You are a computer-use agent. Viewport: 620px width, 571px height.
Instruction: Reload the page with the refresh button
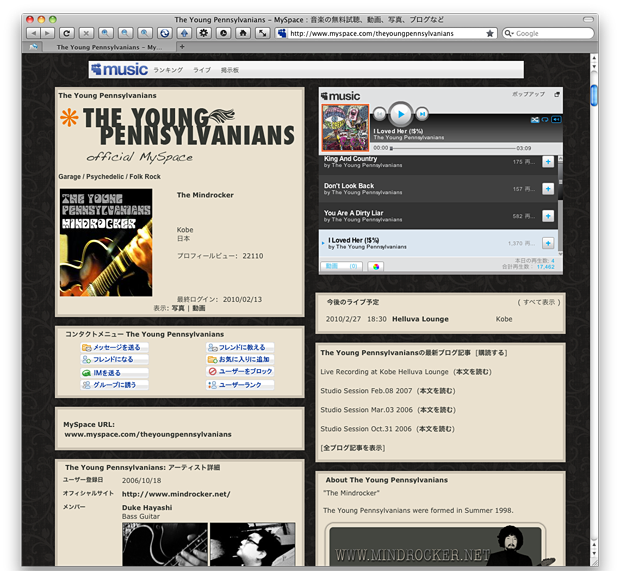coord(67,33)
